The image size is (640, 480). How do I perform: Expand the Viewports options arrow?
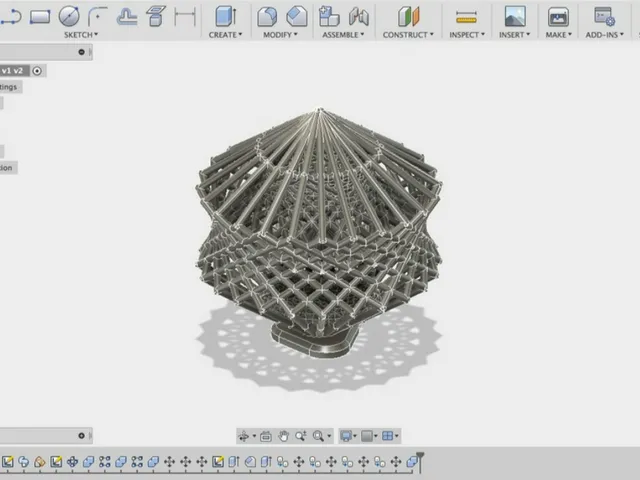(x=396, y=436)
